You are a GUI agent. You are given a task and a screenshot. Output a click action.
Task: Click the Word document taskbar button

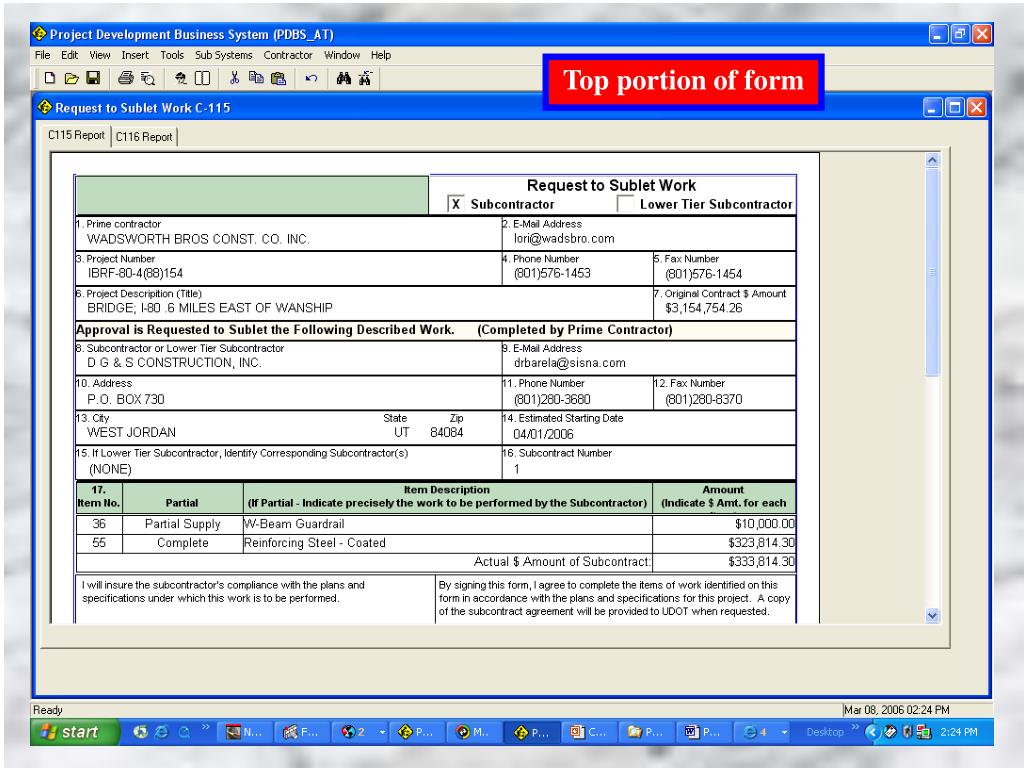[x=703, y=733]
